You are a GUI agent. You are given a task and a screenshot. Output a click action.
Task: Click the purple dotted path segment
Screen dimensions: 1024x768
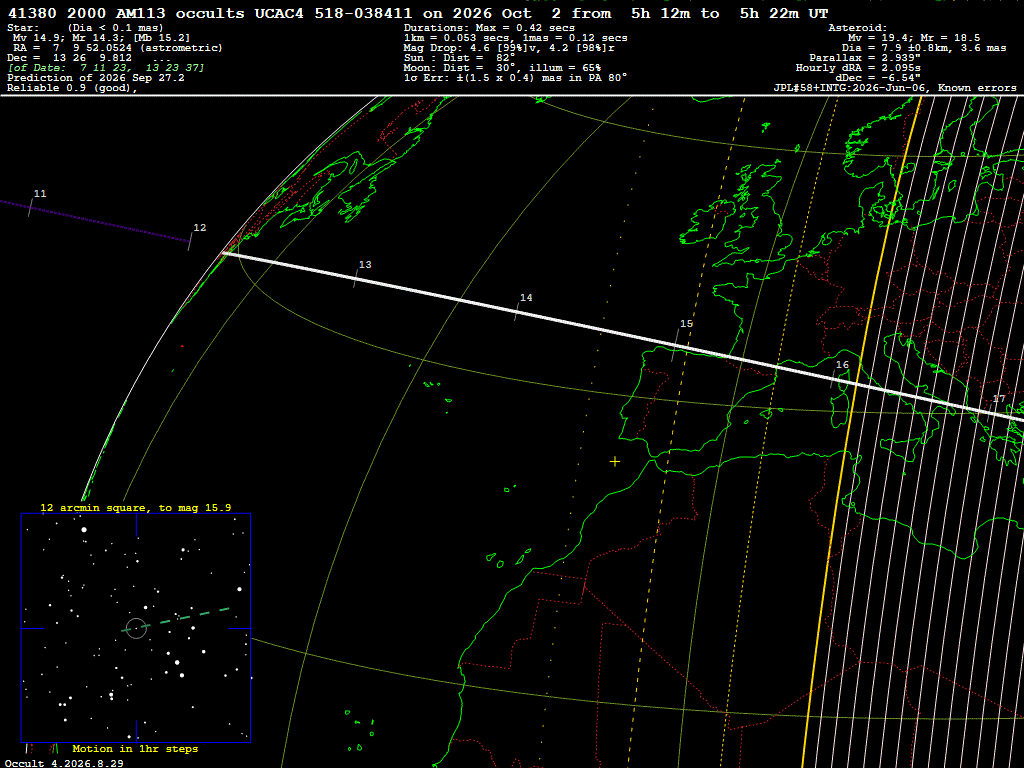tap(95, 221)
